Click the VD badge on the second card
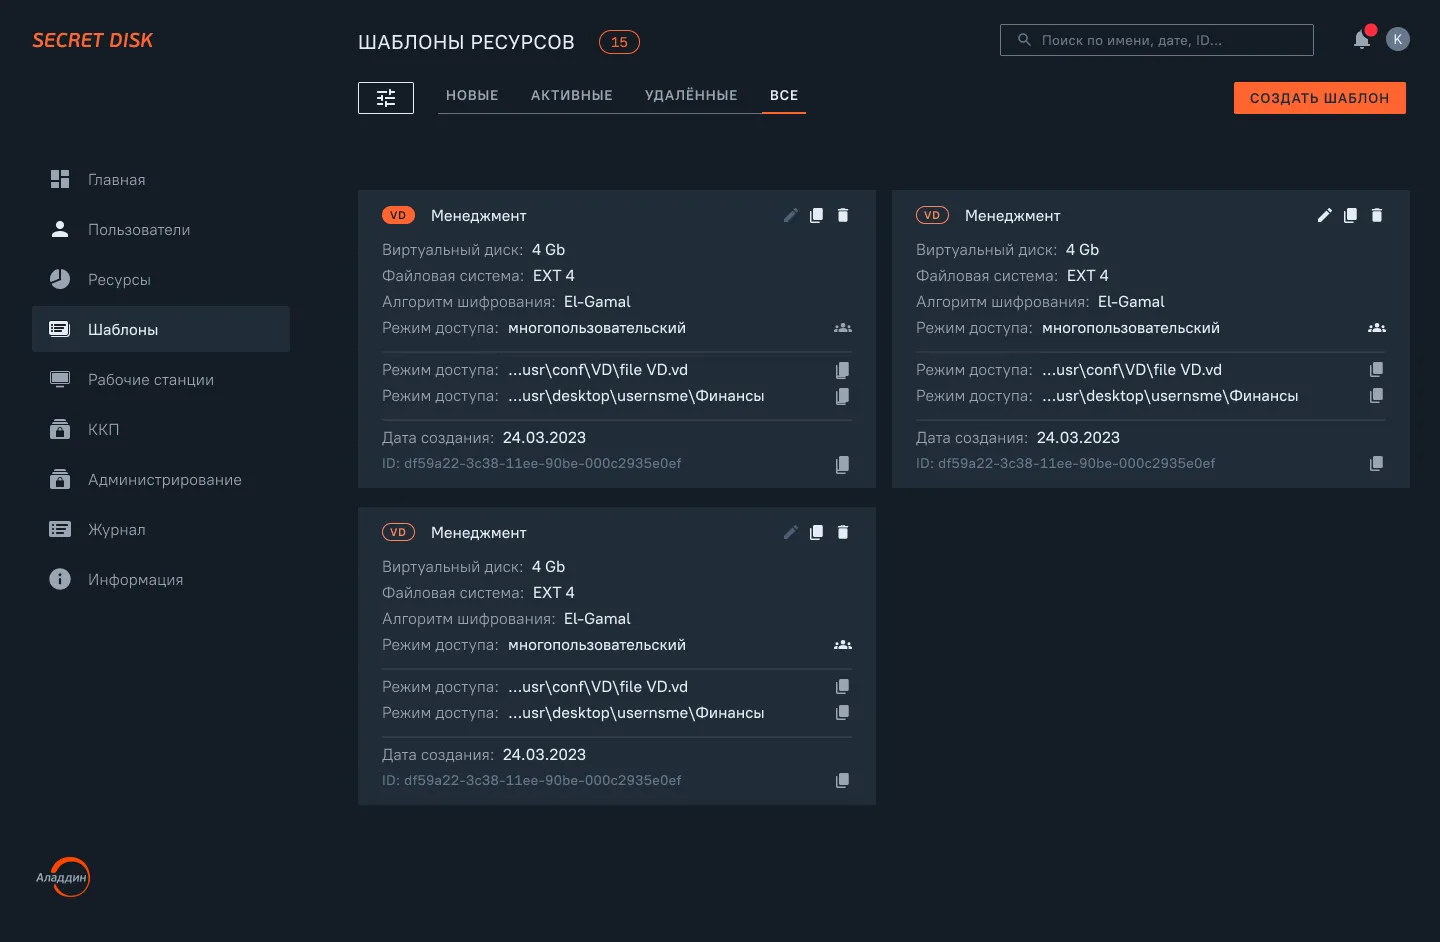The image size is (1440, 942). pos(932,215)
